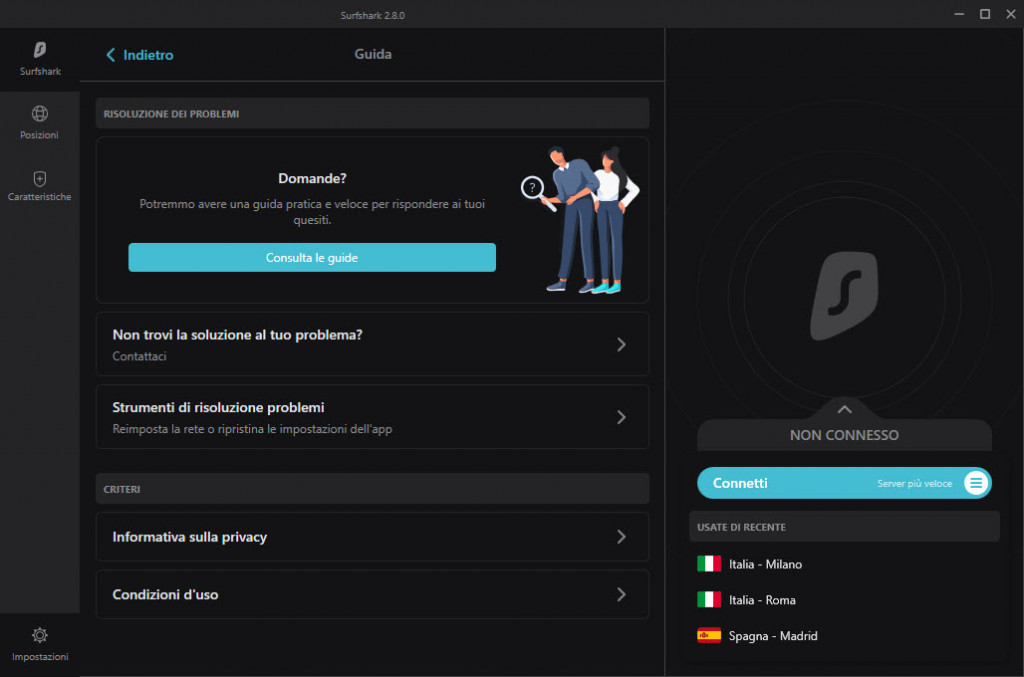Viewport: 1024px width, 677px height.
Task: Click the Italy flag next to Roma
Action: (x=709, y=599)
